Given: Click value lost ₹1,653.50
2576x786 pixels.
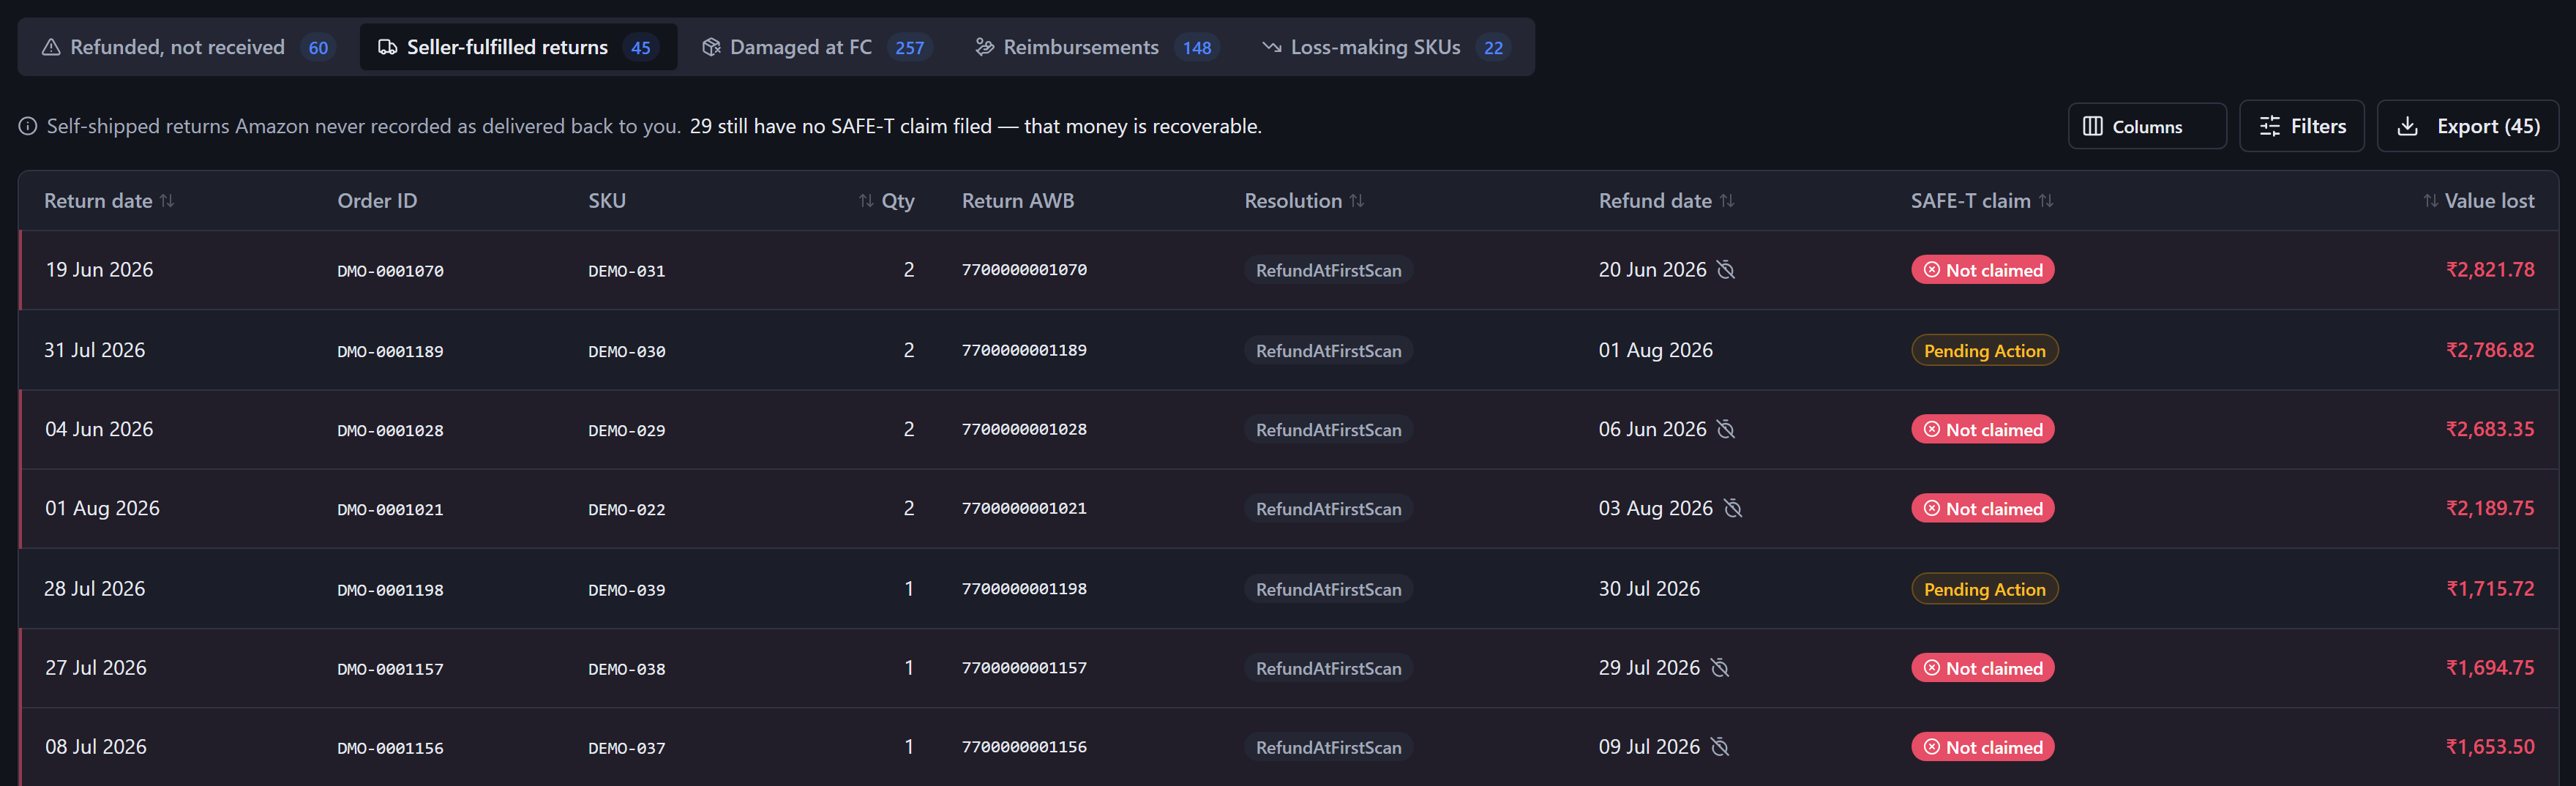Looking at the screenshot, I should point(2490,746).
